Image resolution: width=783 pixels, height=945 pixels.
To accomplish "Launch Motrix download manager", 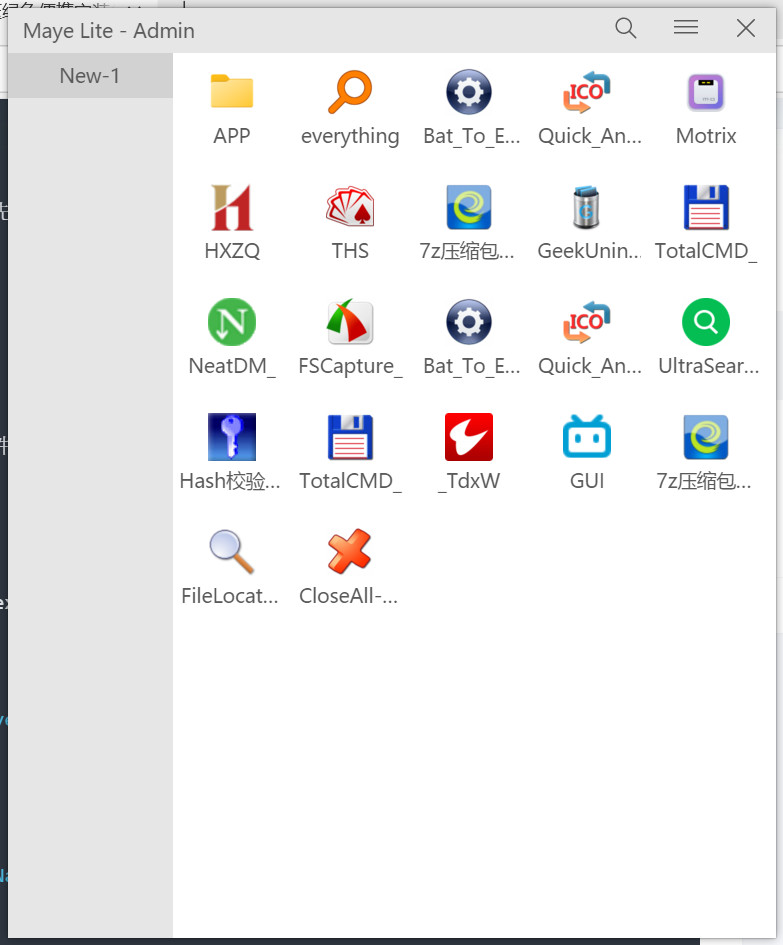I will (706, 92).
